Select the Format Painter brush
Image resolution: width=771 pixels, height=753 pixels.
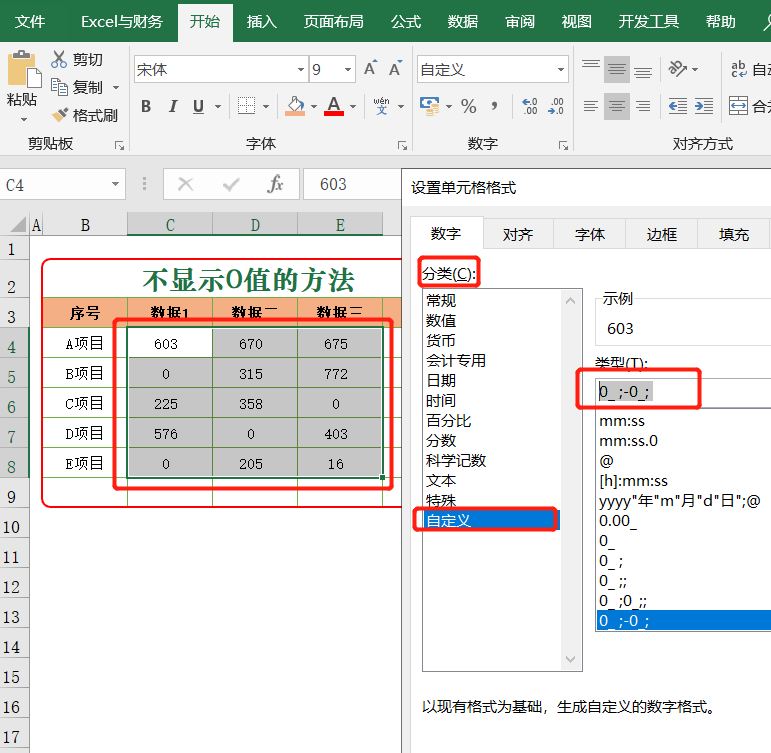[60, 115]
